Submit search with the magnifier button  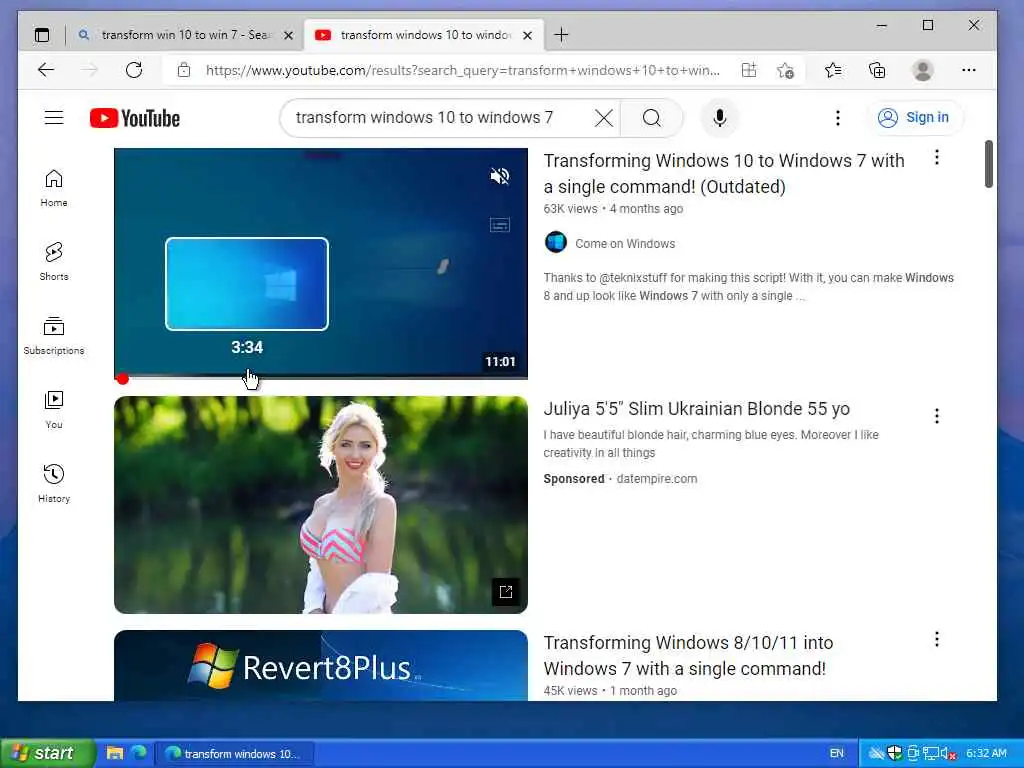point(651,118)
